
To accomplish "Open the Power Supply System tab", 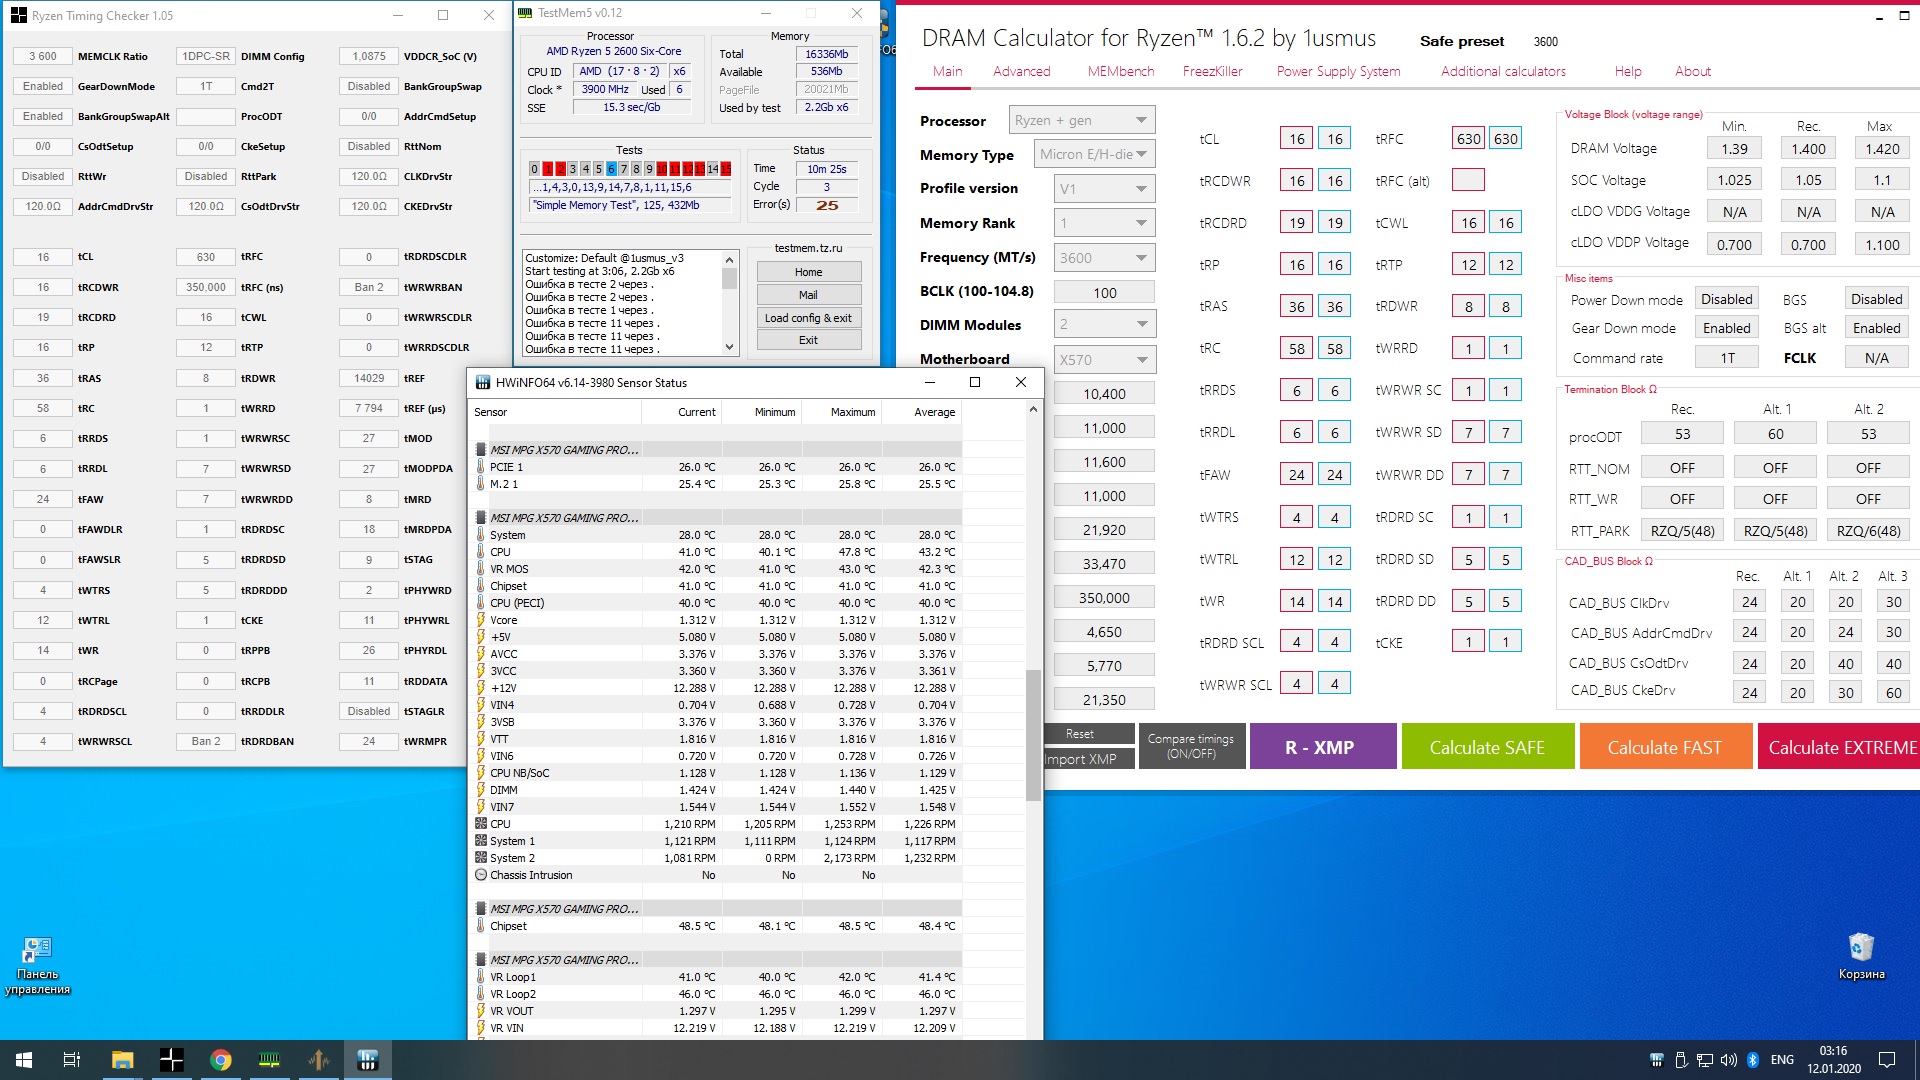I will point(1337,71).
